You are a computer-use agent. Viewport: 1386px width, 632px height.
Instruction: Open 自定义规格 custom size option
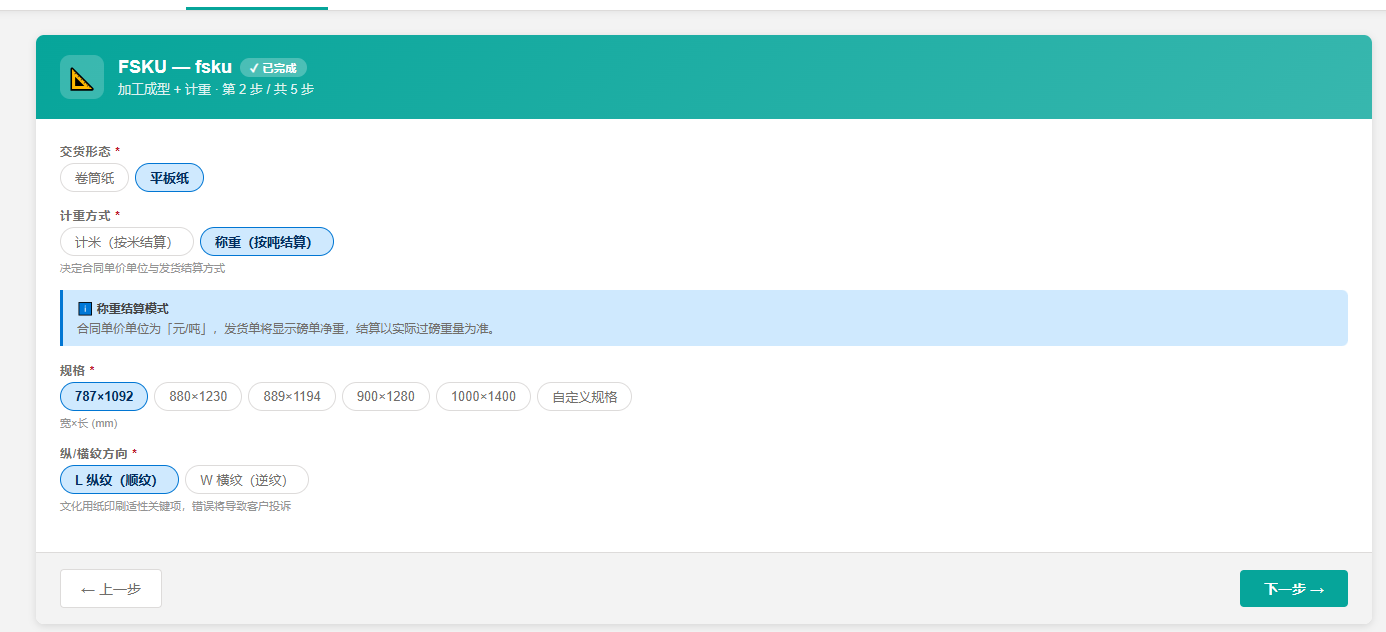coord(584,397)
